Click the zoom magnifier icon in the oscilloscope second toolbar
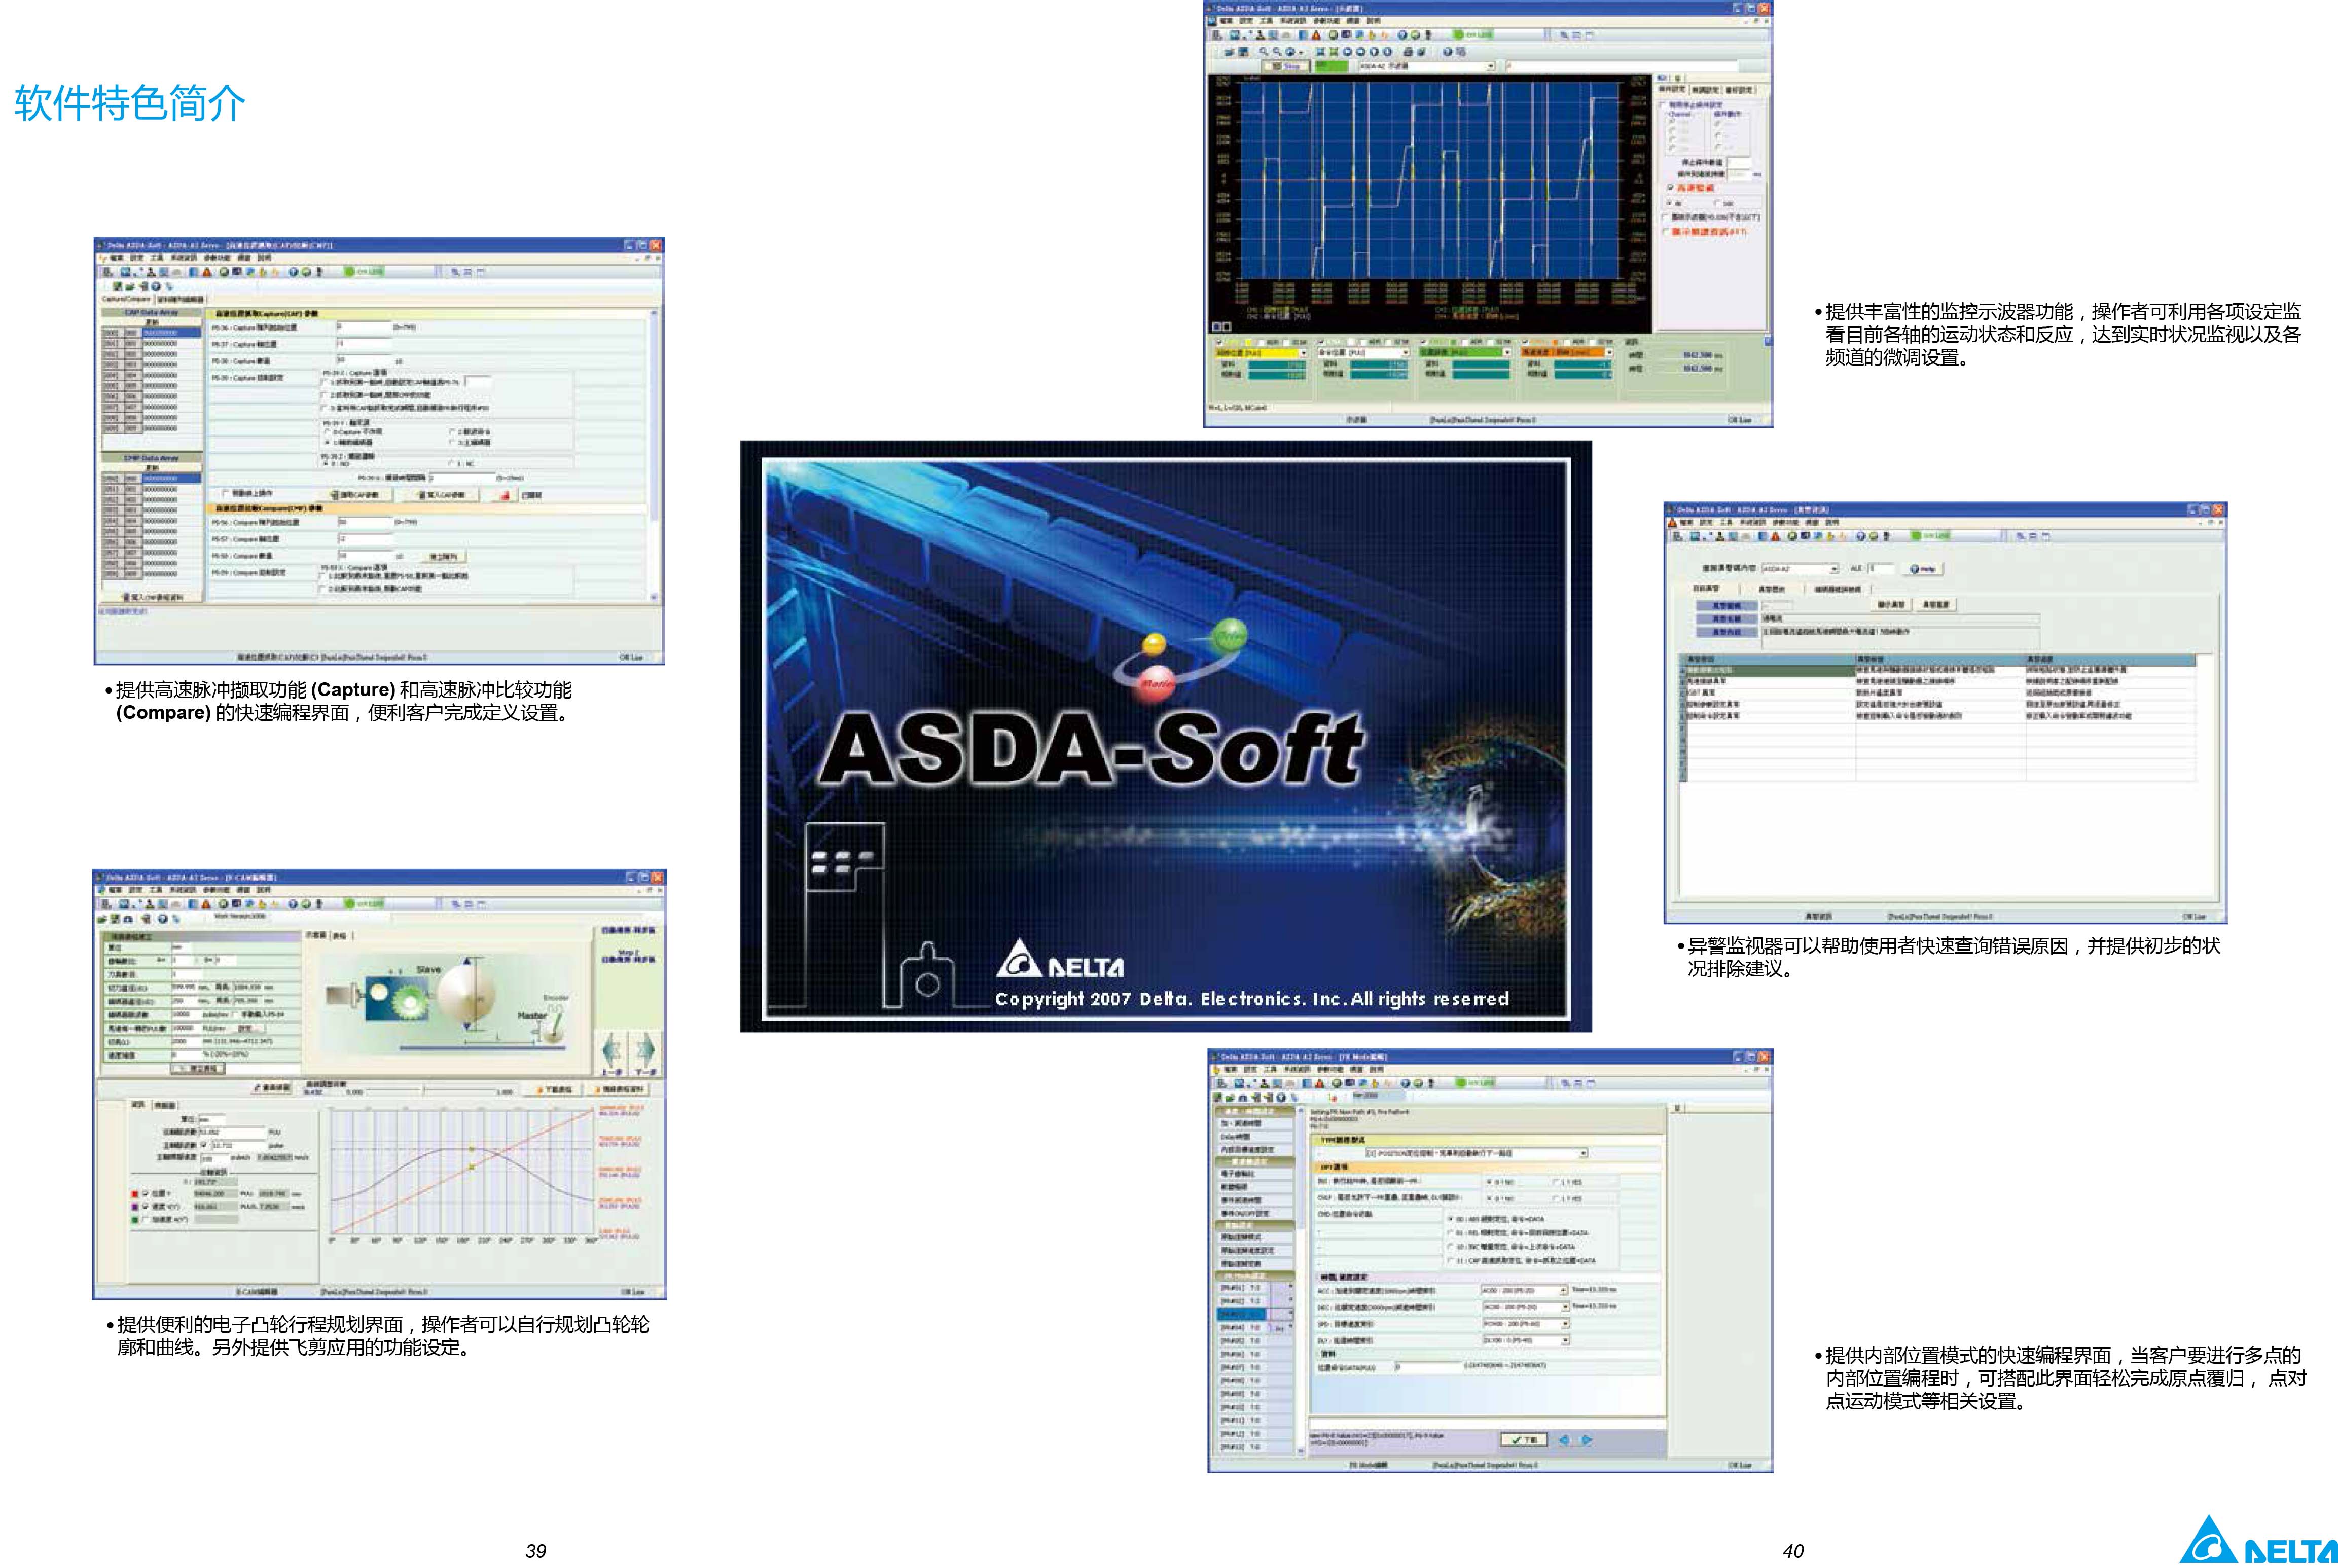 1264,51
